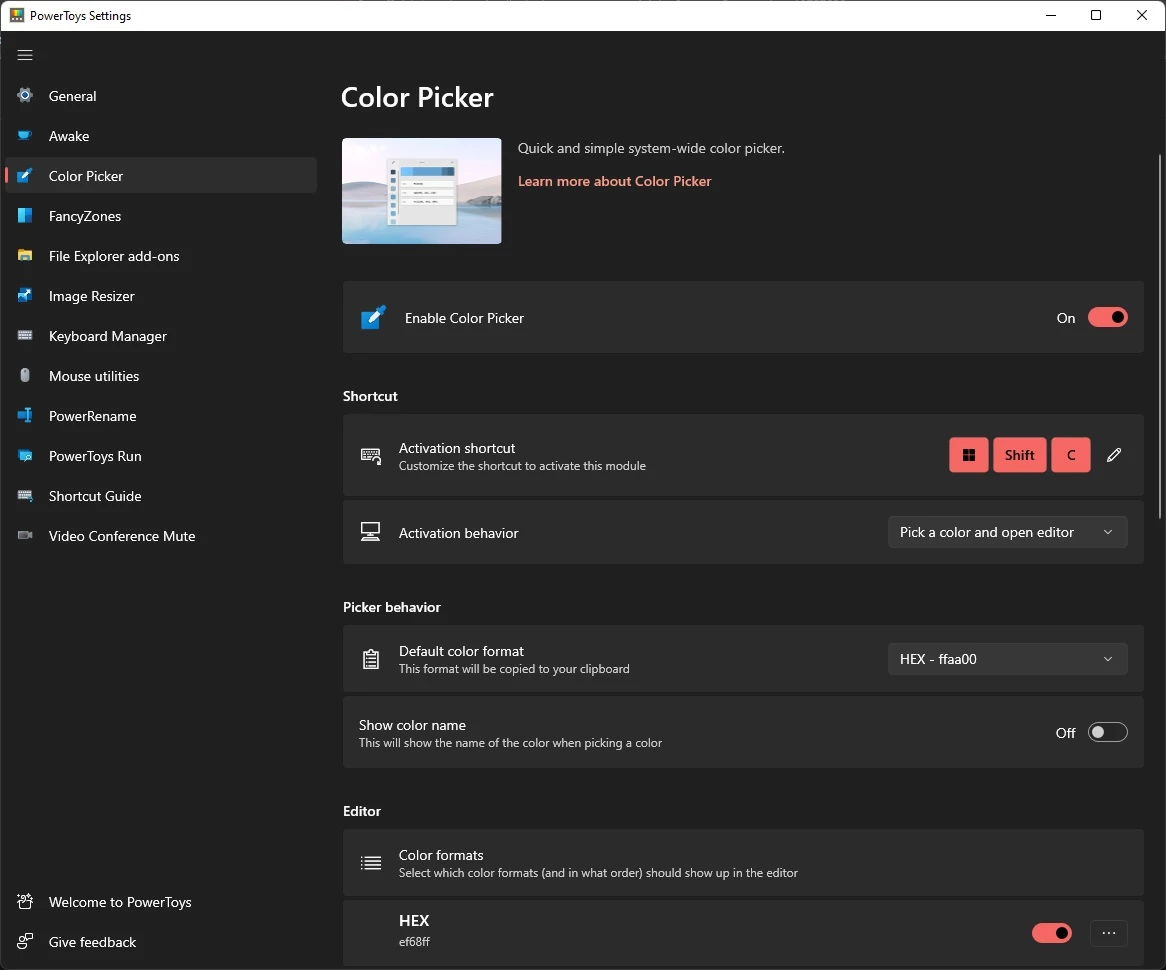The image size is (1166, 970).
Task: Click the Give feedback icon
Action: click(25, 942)
